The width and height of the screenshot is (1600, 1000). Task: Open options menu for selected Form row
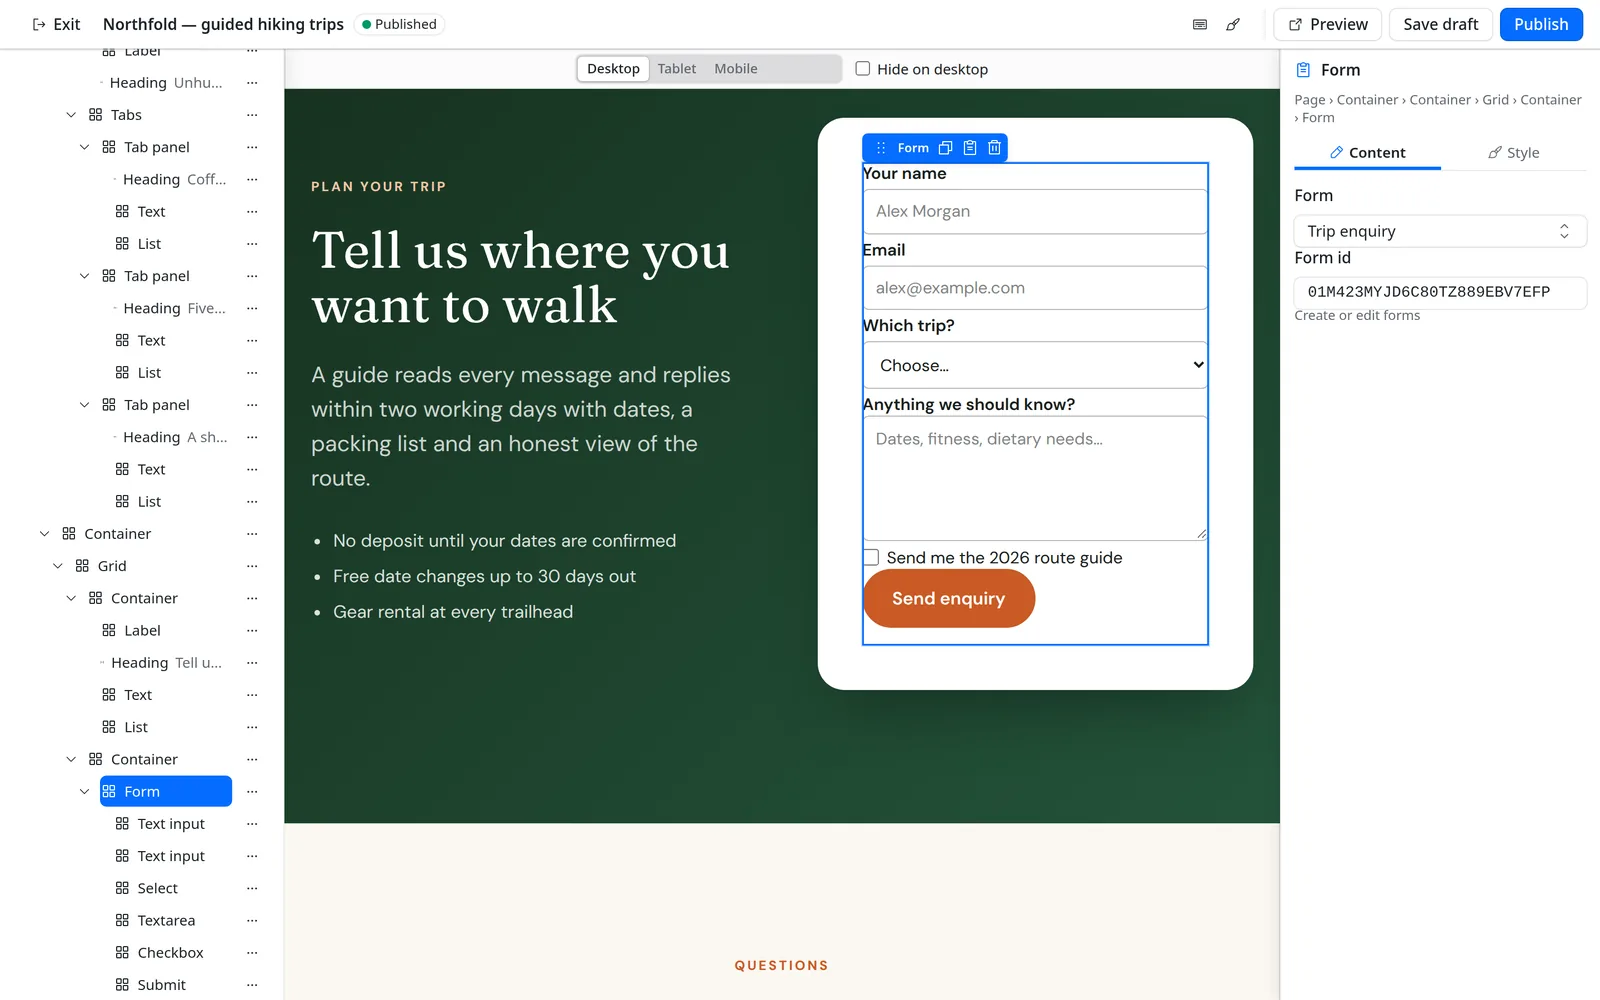coord(252,792)
